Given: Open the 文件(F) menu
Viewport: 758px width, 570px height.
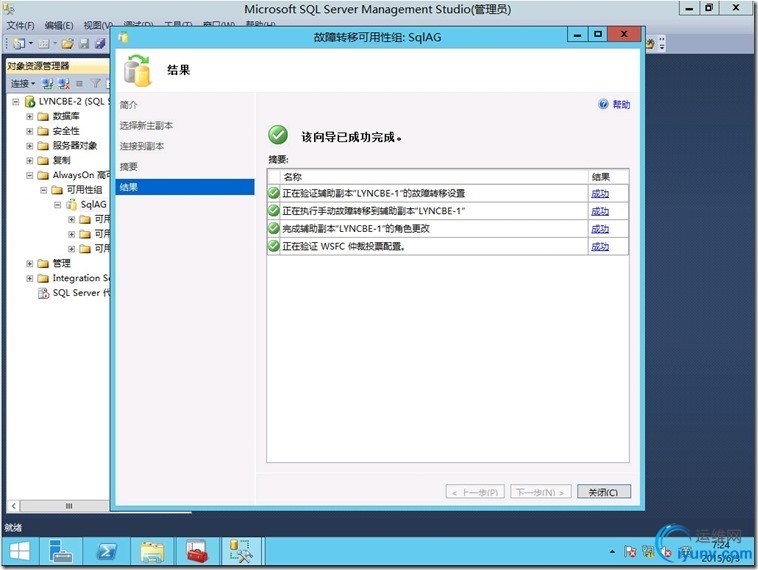Looking at the screenshot, I should click(x=20, y=25).
